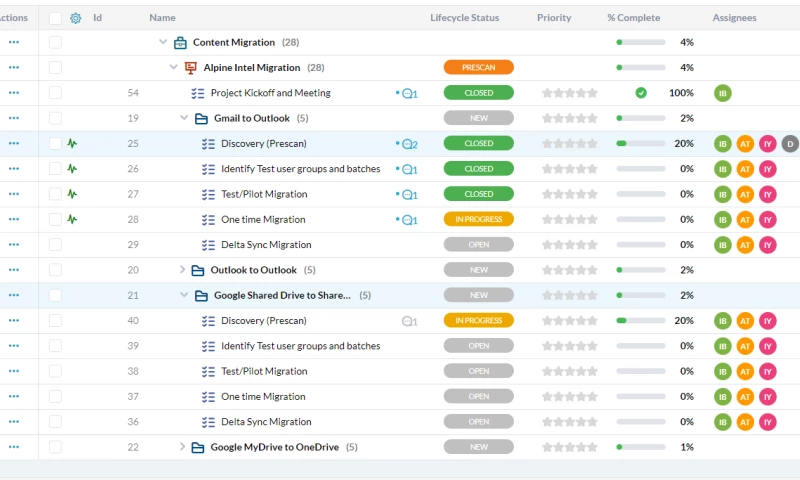Click the Content Migration 4% progress bar
This screenshot has height=480, width=800.
point(641,42)
